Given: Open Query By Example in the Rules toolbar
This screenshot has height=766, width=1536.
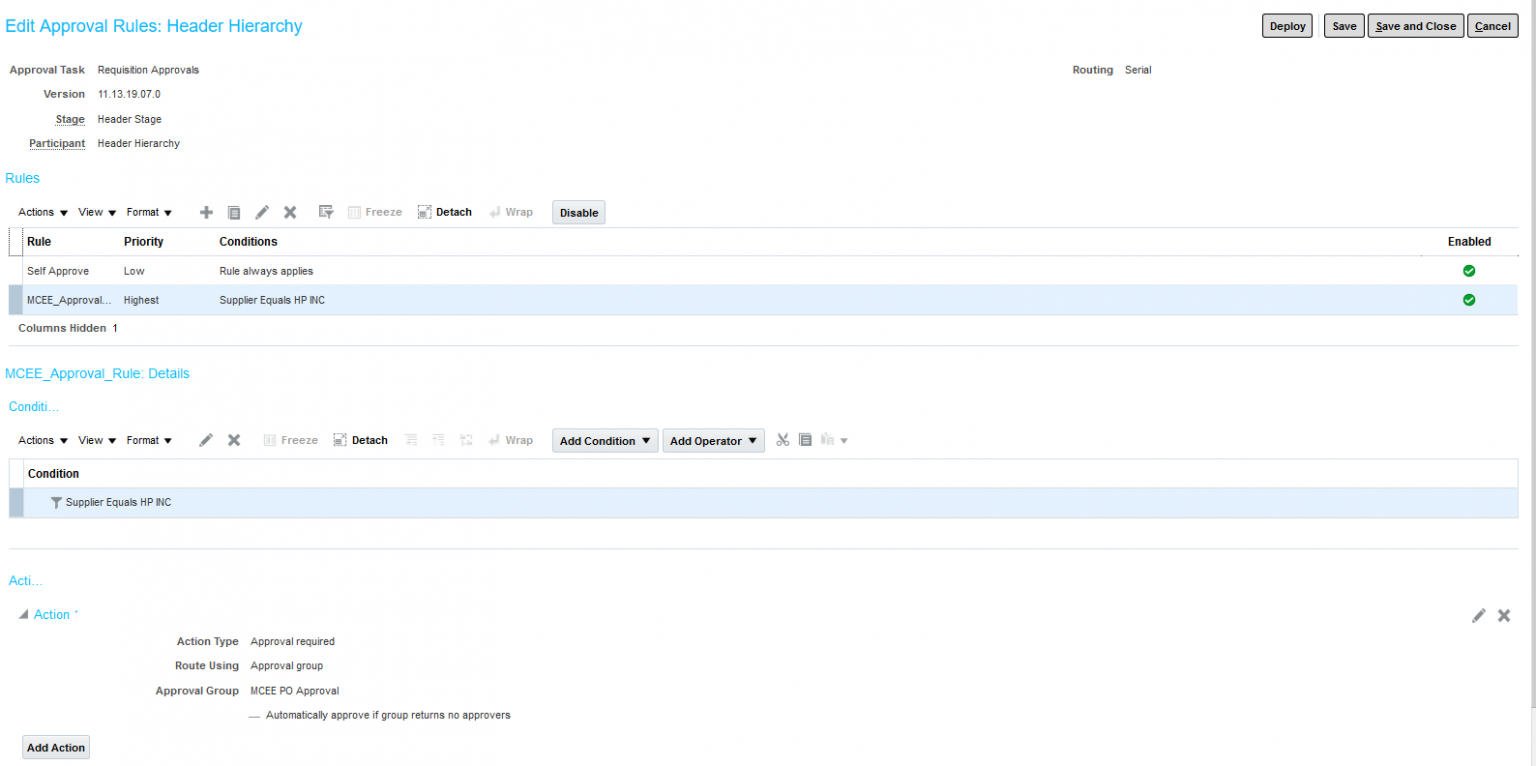Looking at the screenshot, I should coord(325,212).
